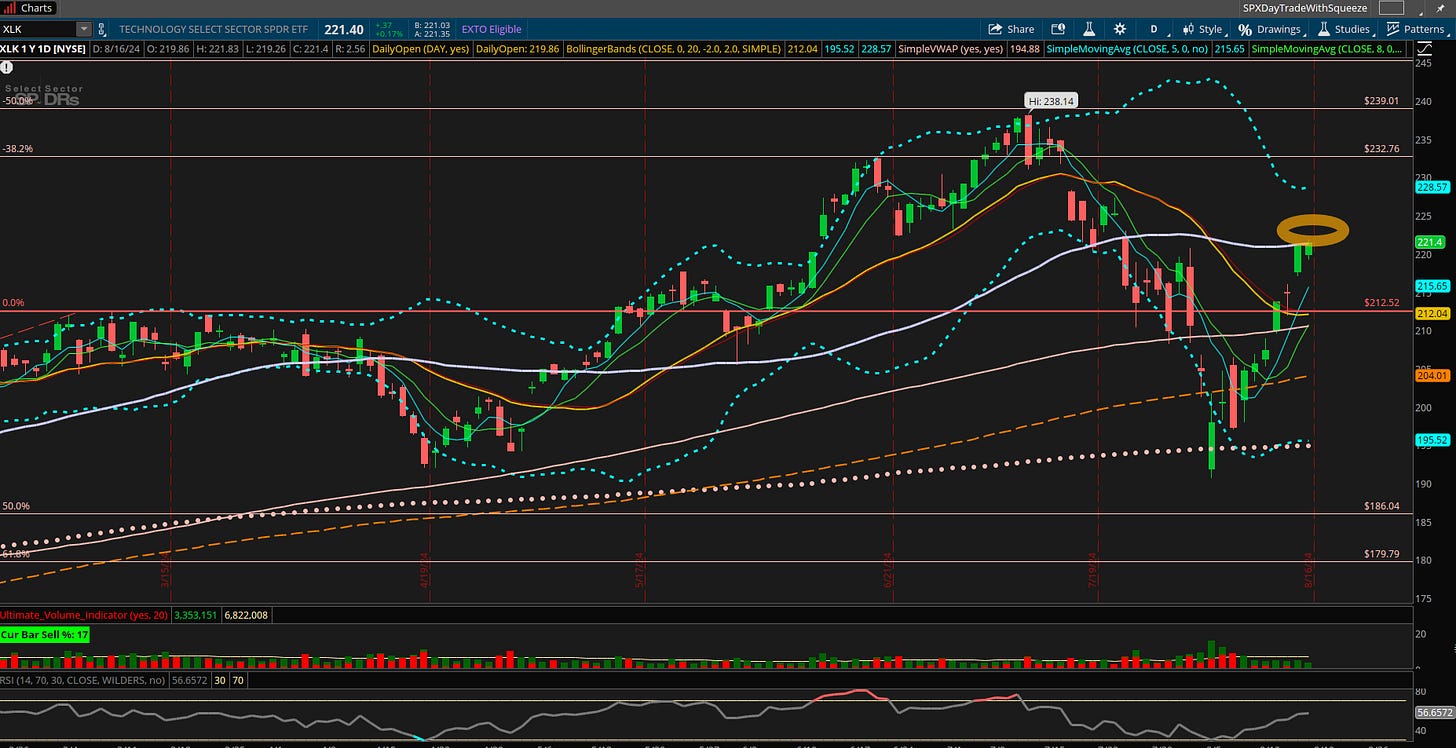
Task: Click the EXTO Eligible label
Action: (492, 29)
